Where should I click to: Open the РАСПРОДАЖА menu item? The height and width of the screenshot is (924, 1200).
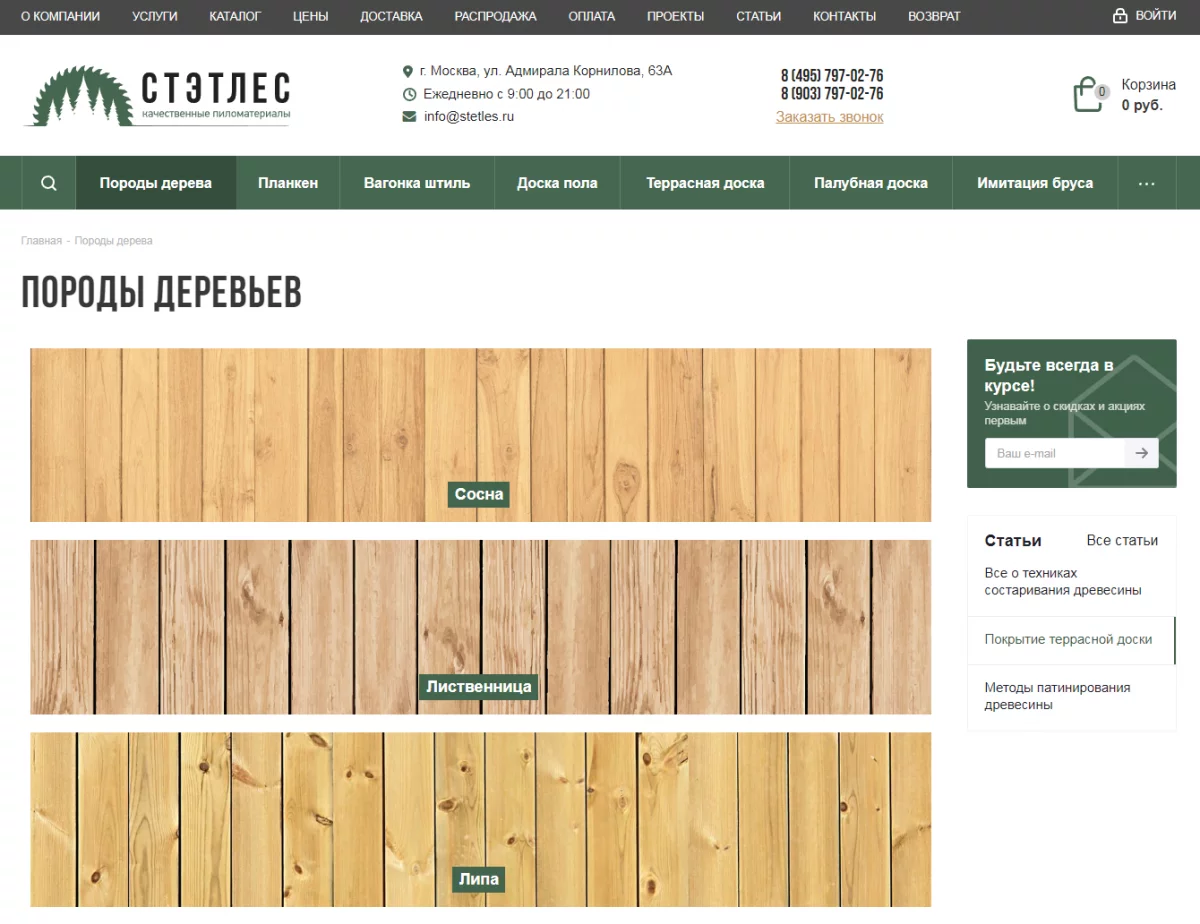[x=495, y=16]
